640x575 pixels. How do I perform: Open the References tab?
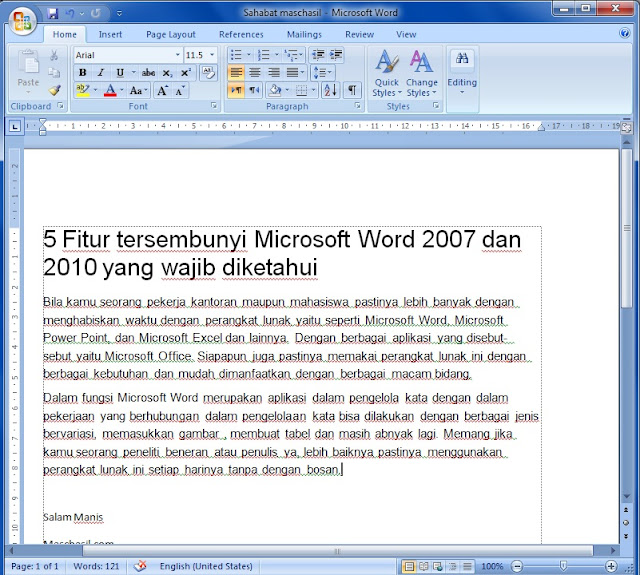pyautogui.click(x=241, y=34)
